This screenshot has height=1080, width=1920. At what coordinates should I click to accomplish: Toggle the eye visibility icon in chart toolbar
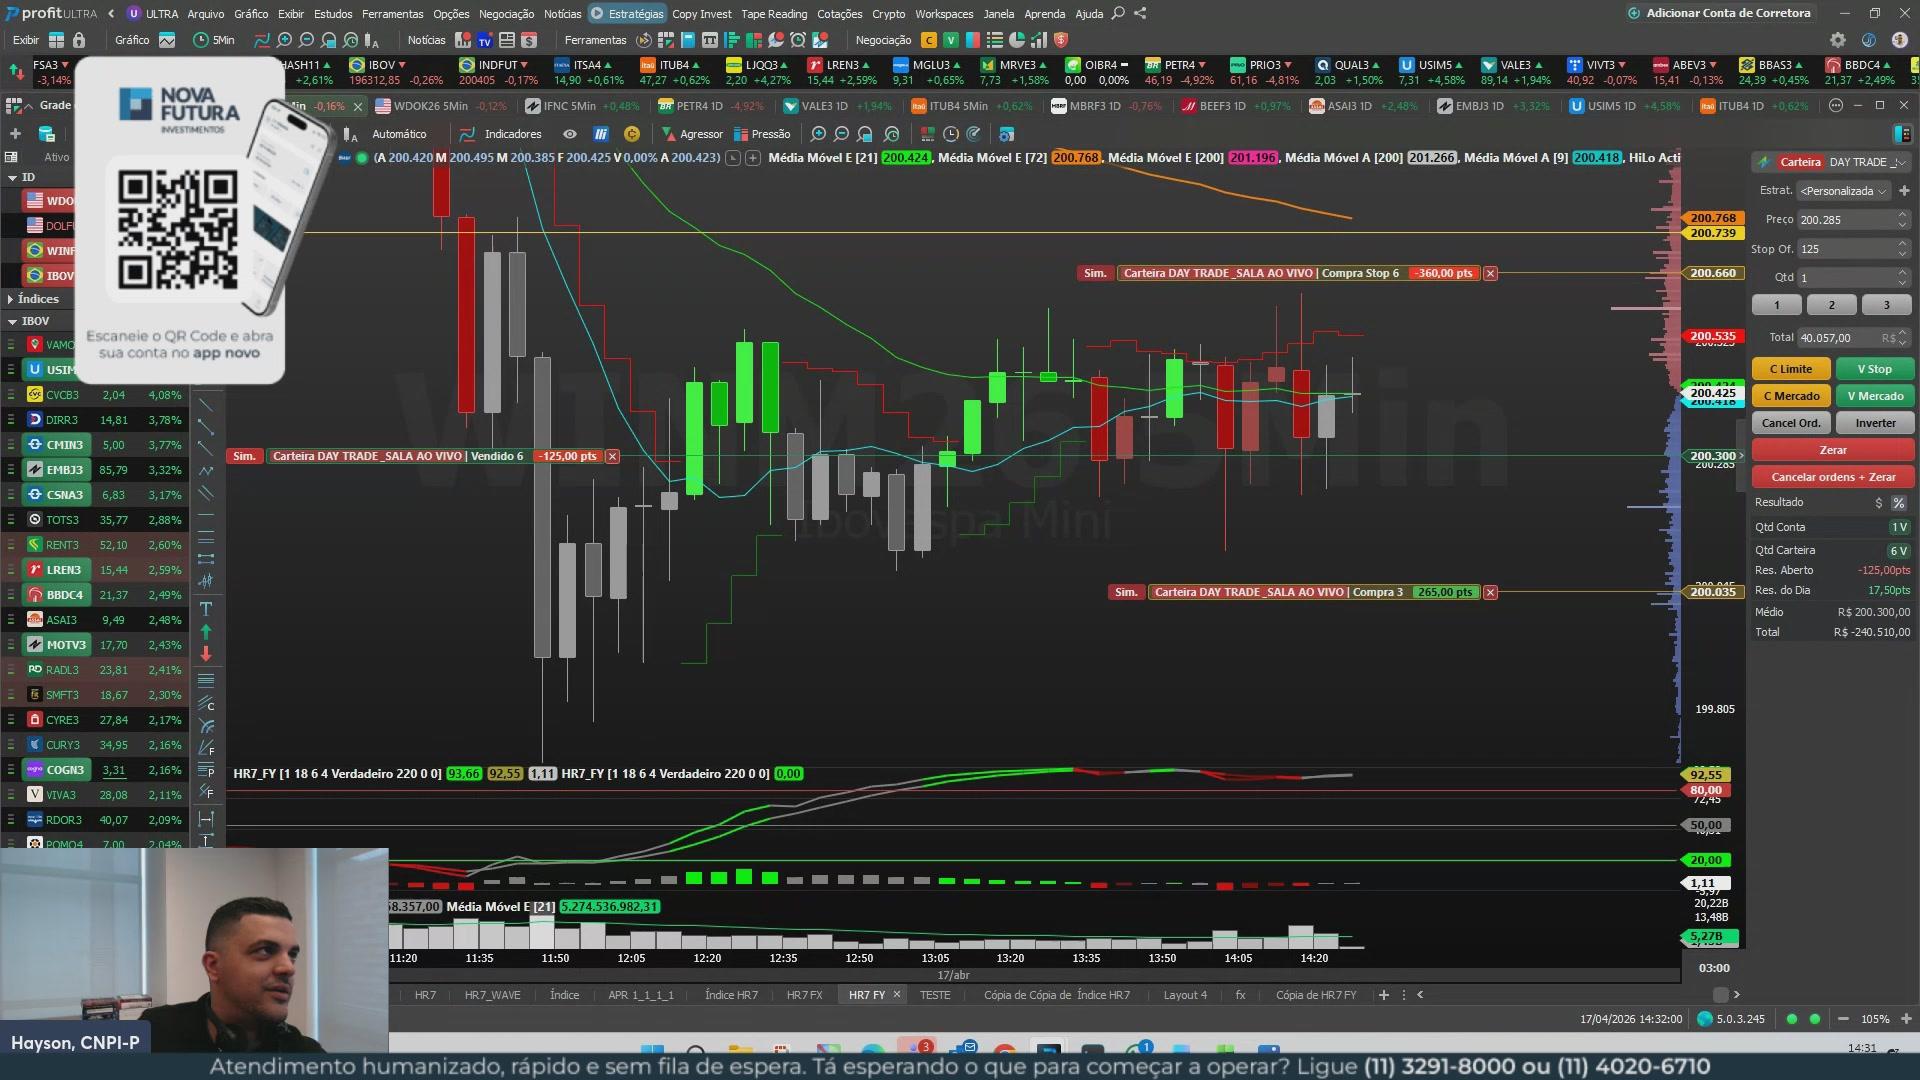(x=569, y=134)
